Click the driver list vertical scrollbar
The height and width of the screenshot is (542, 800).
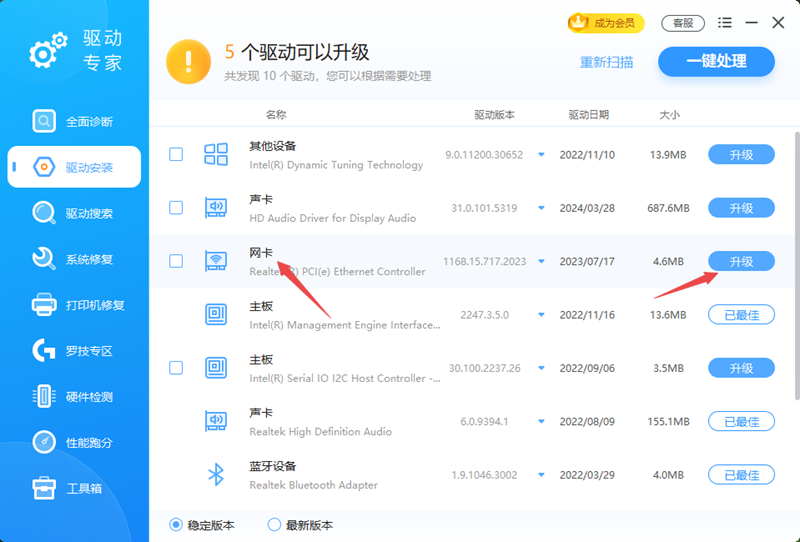click(797, 265)
